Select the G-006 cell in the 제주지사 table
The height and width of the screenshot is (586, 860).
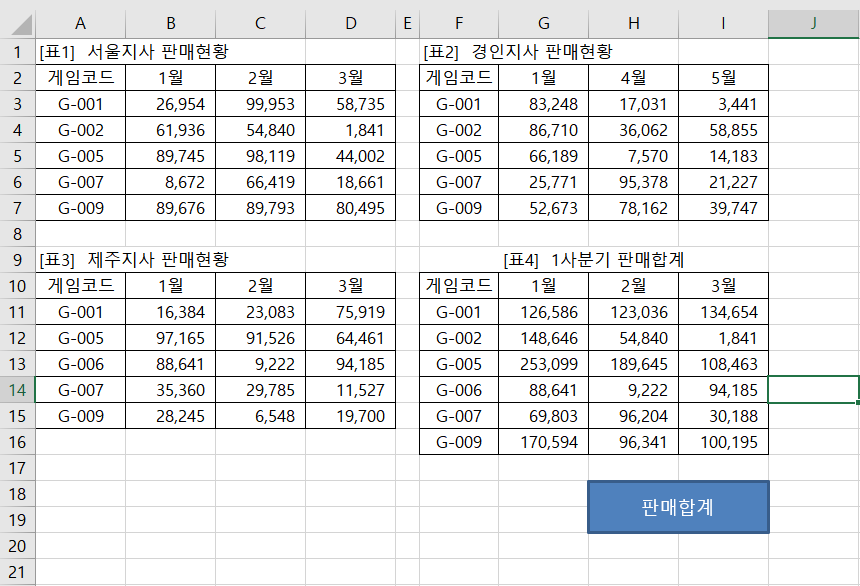tap(80, 364)
